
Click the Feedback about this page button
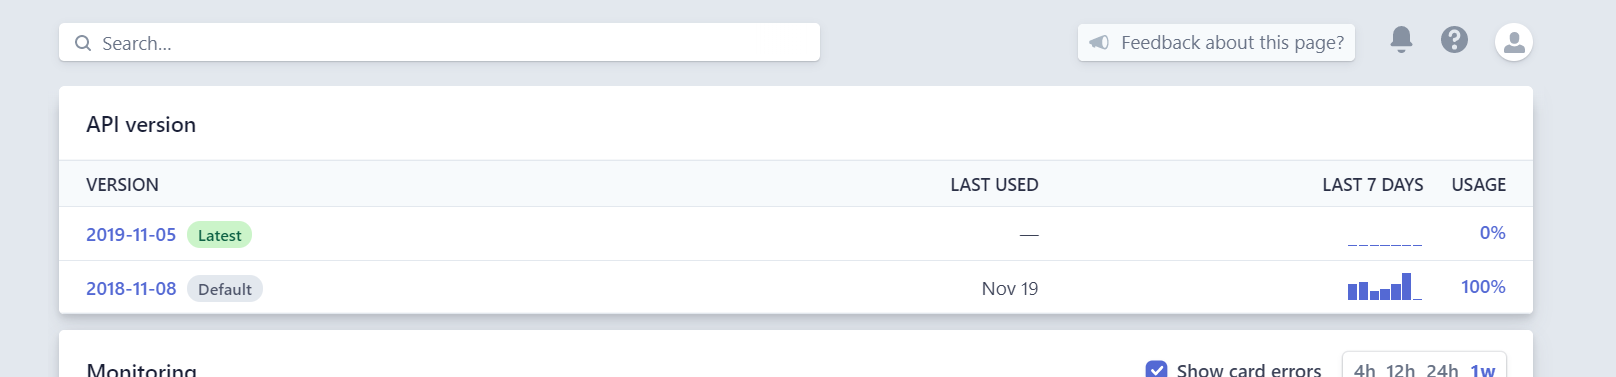pos(1216,43)
